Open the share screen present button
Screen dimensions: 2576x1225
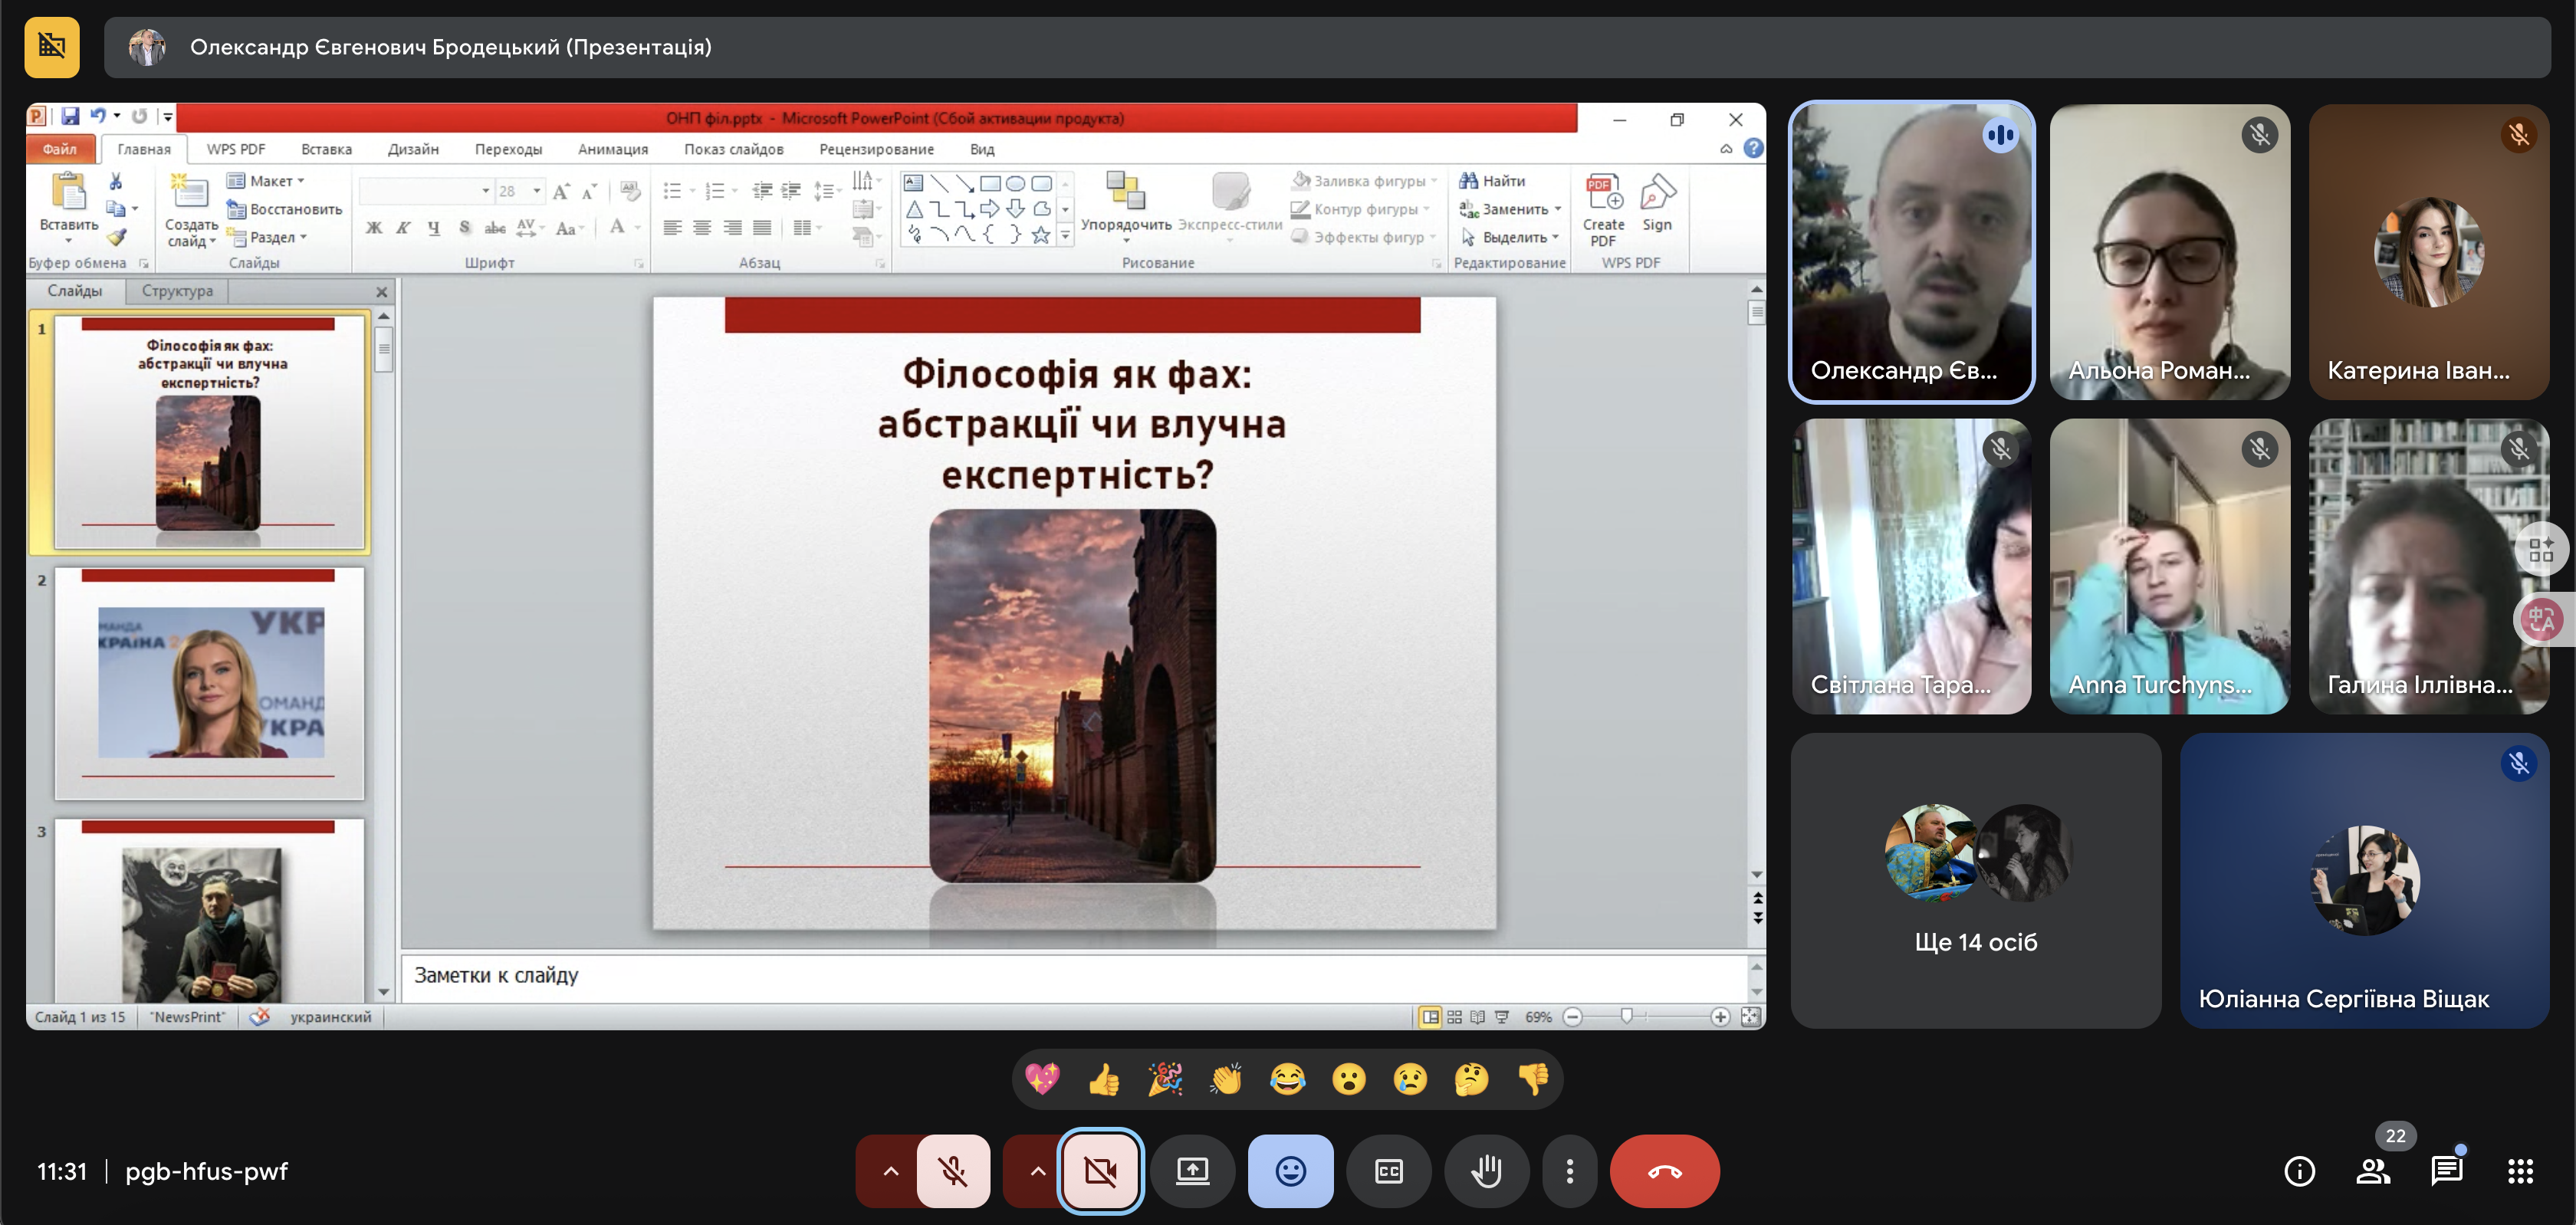tap(1192, 1171)
